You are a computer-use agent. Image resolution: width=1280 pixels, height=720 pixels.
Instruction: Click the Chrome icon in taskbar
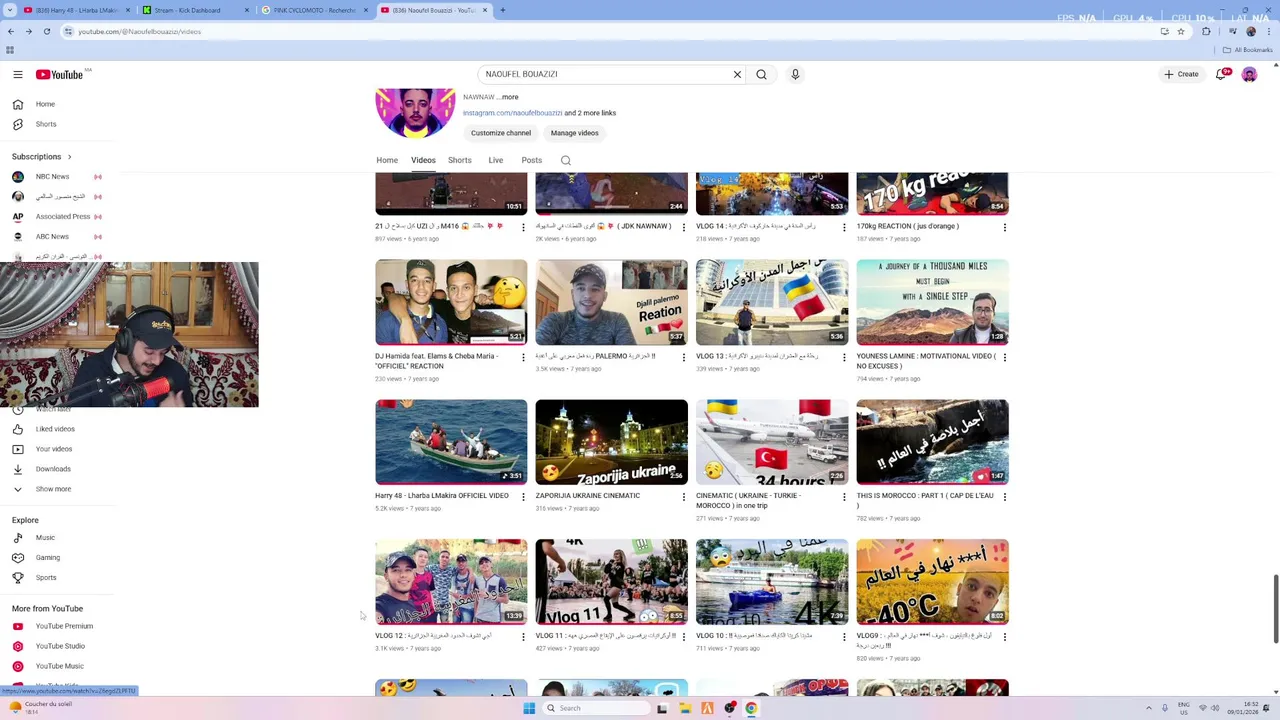pyautogui.click(x=751, y=708)
